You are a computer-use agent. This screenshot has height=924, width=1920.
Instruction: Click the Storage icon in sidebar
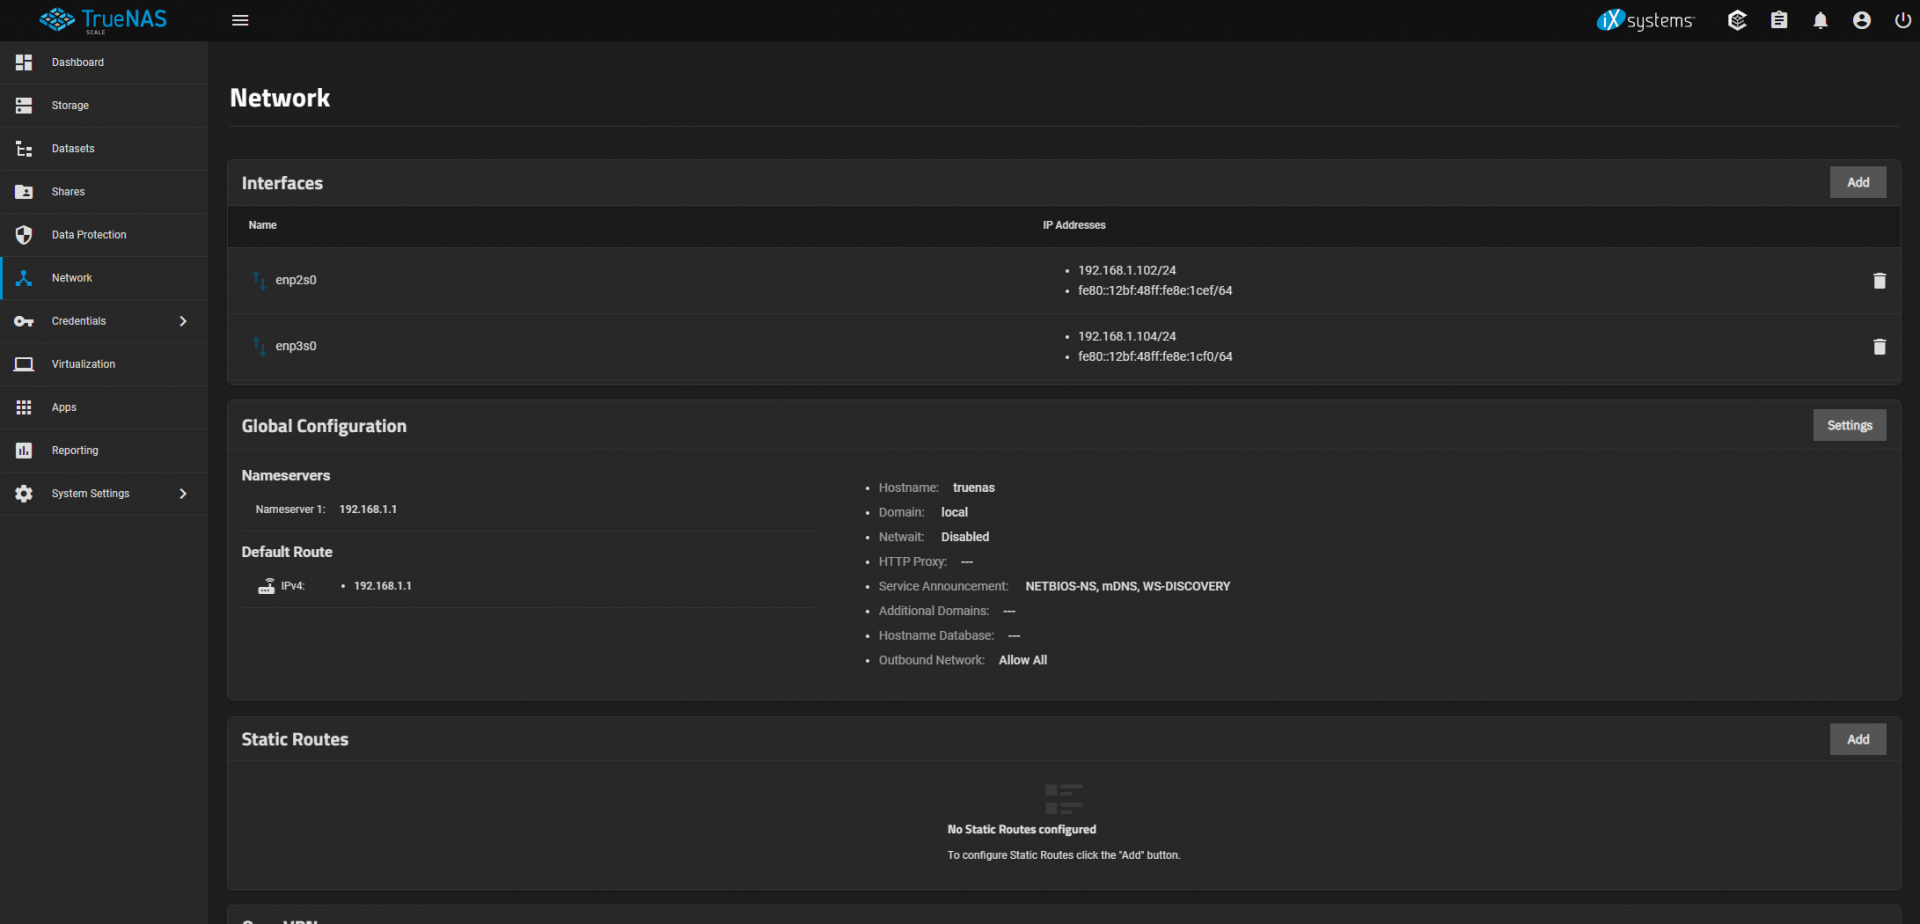[x=24, y=105]
